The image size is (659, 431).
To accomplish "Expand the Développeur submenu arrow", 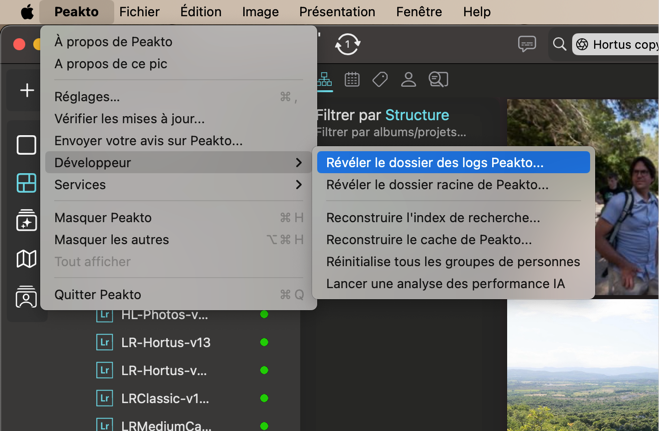I will coord(298,163).
